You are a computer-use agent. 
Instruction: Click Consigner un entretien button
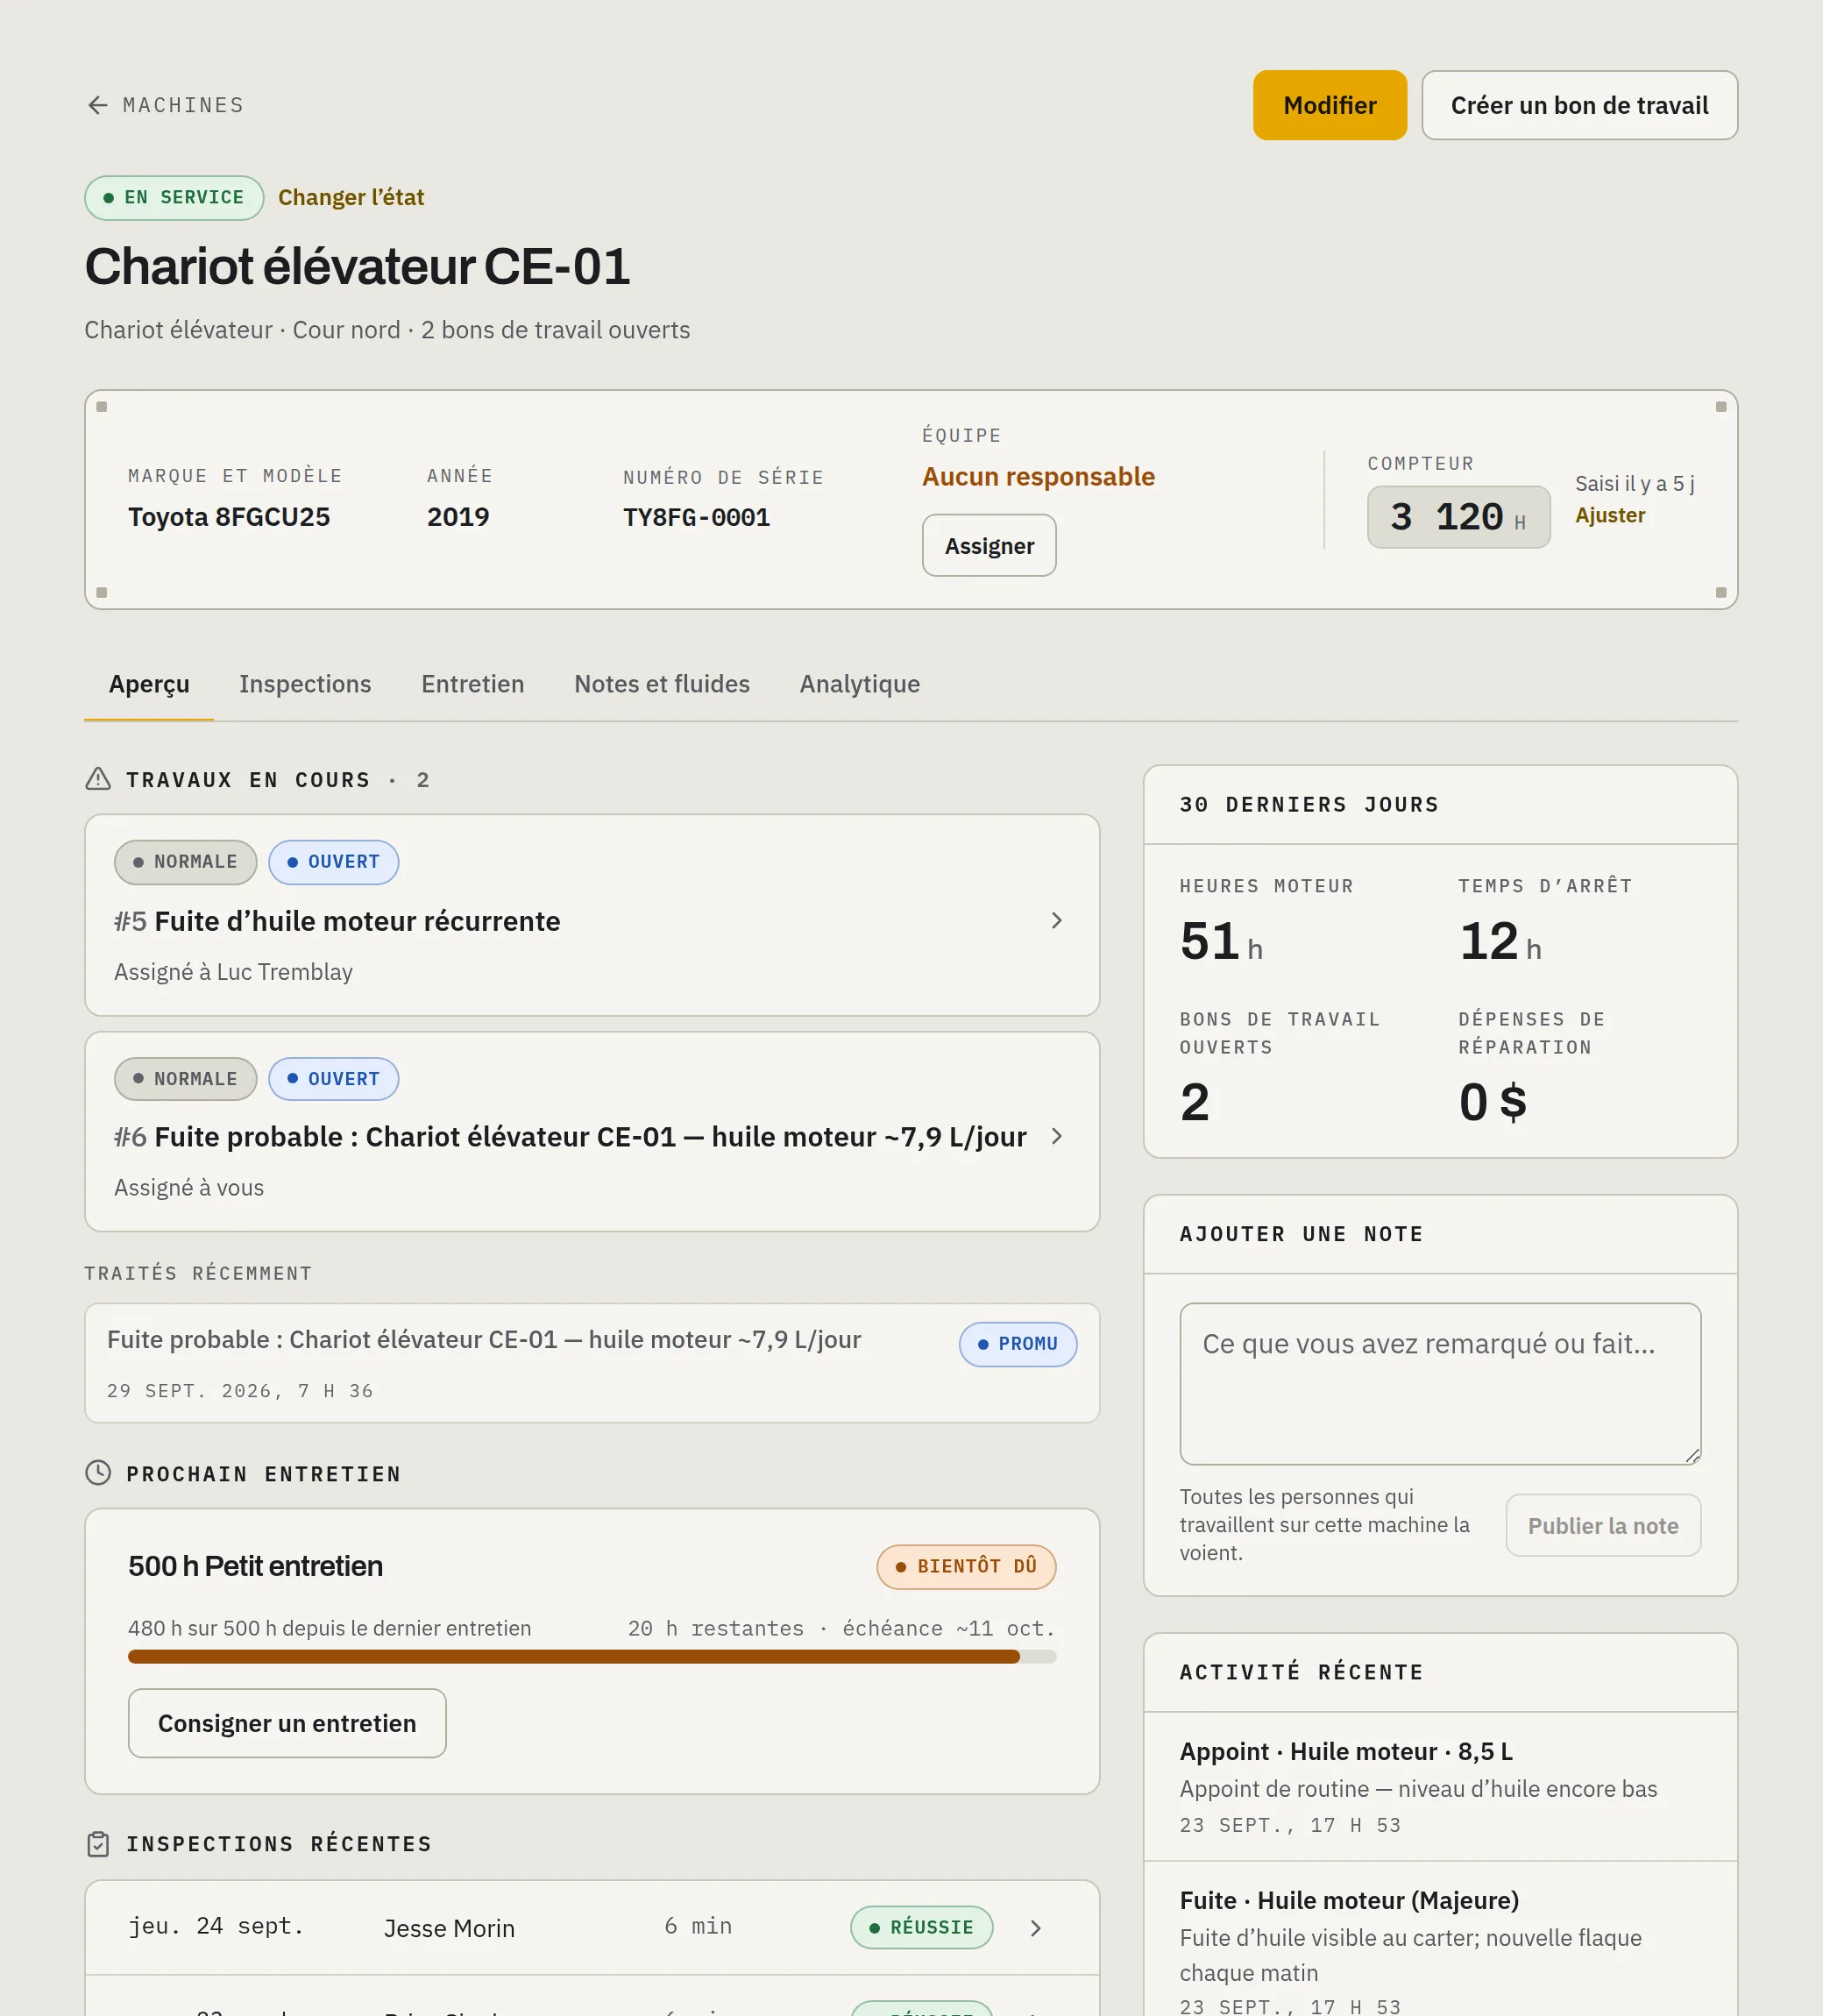(x=287, y=1723)
